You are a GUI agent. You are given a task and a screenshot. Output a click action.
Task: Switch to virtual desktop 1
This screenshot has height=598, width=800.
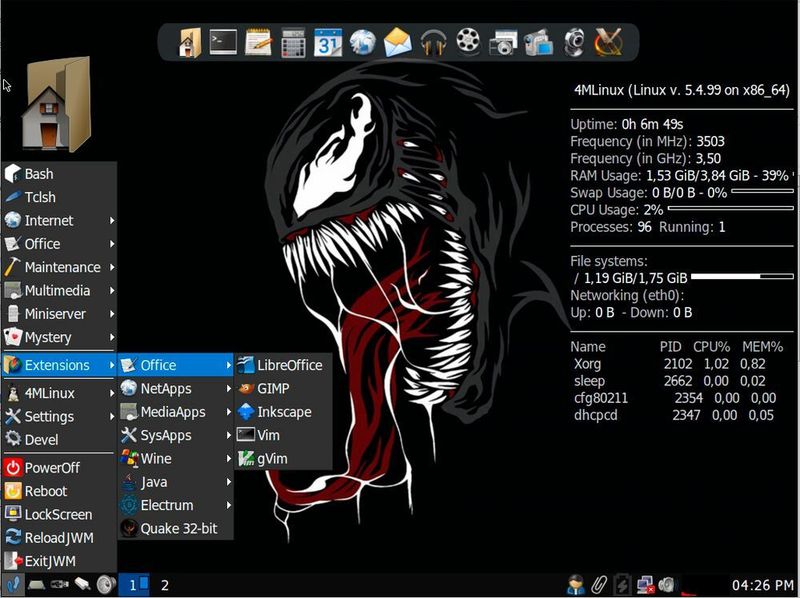(x=134, y=585)
